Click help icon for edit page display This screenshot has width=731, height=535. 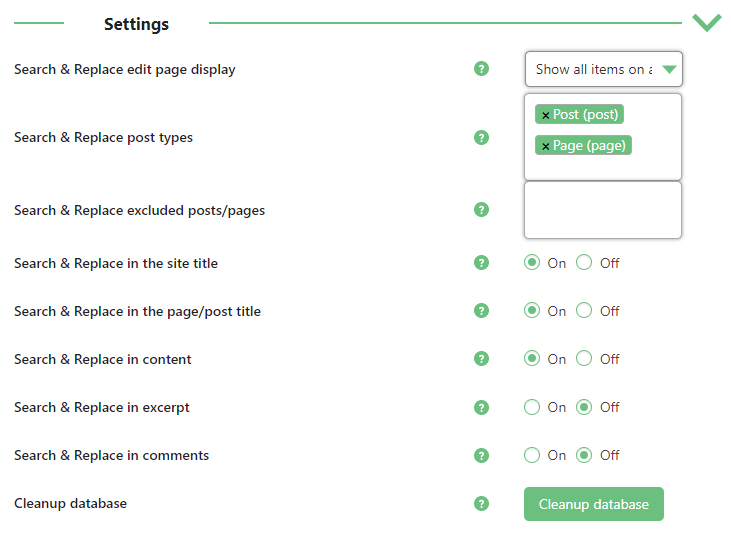[481, 69]
